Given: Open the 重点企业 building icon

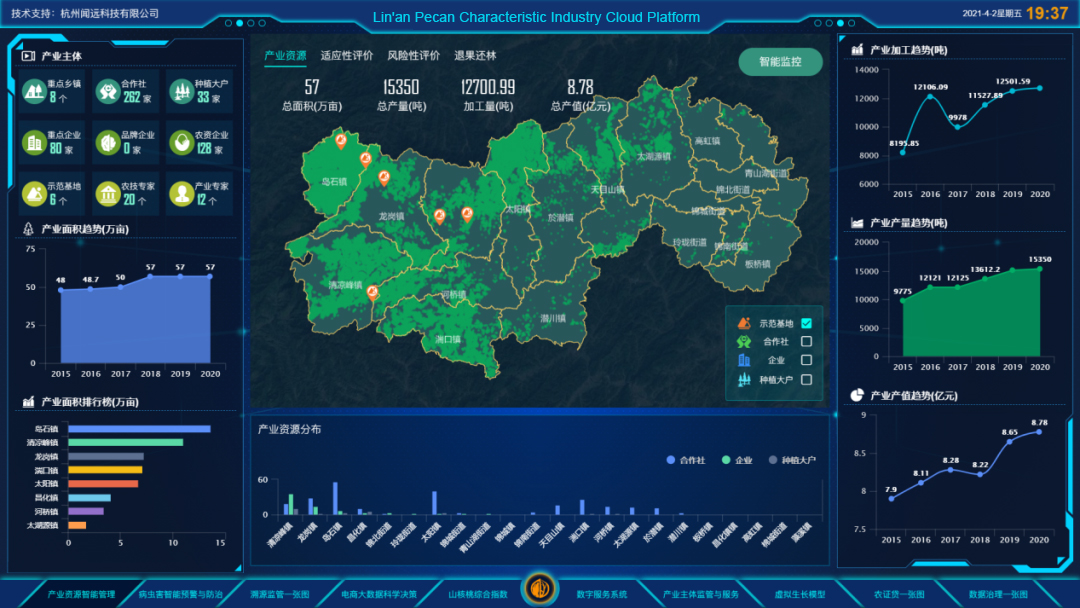Looking at the screenshot, I should click(33, 142).
